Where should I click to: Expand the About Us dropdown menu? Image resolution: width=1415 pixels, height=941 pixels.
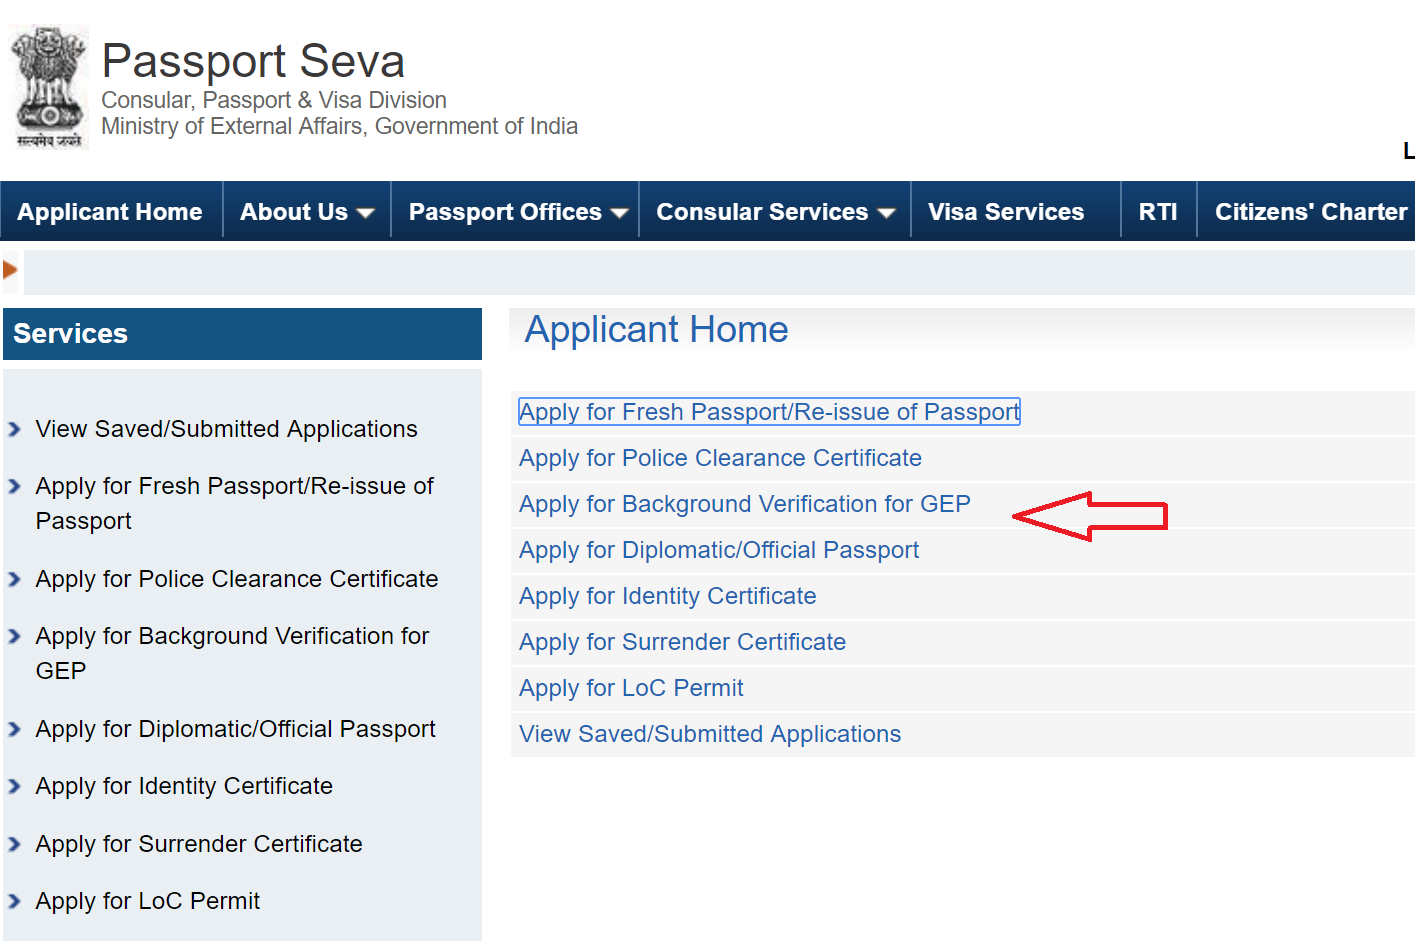[x=306, y=212]
